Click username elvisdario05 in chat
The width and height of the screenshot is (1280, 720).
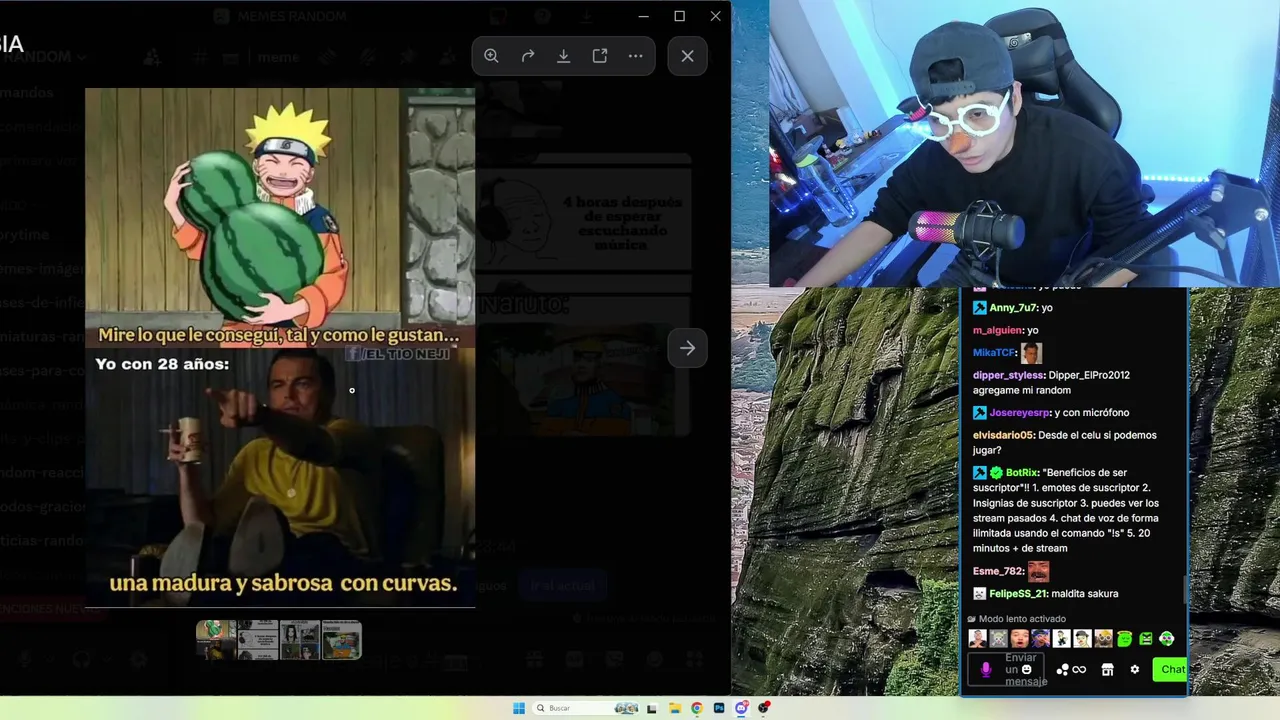[x=1003, y=435]
